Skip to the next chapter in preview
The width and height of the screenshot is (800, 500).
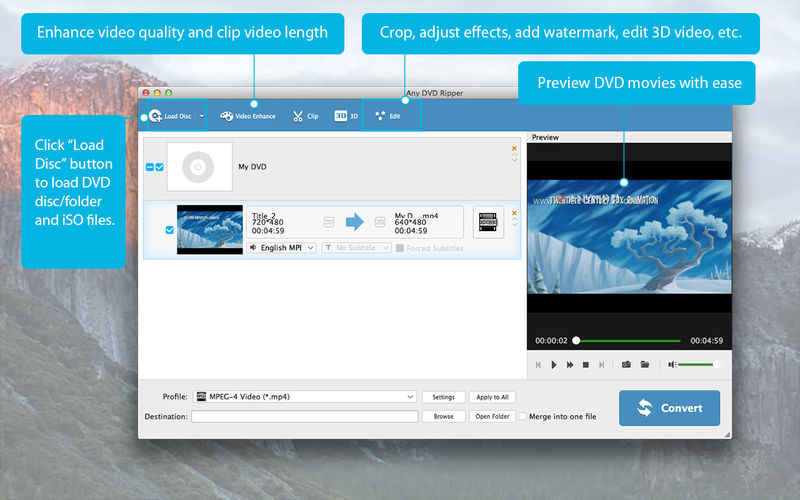[602, 365]
